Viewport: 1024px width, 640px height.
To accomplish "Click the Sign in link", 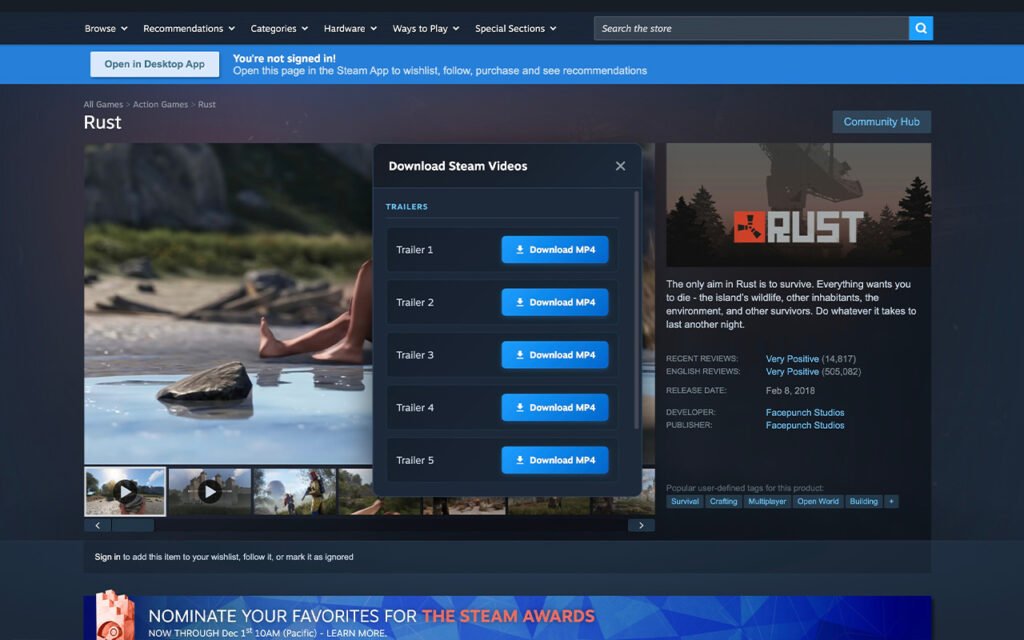I will 107,557.
